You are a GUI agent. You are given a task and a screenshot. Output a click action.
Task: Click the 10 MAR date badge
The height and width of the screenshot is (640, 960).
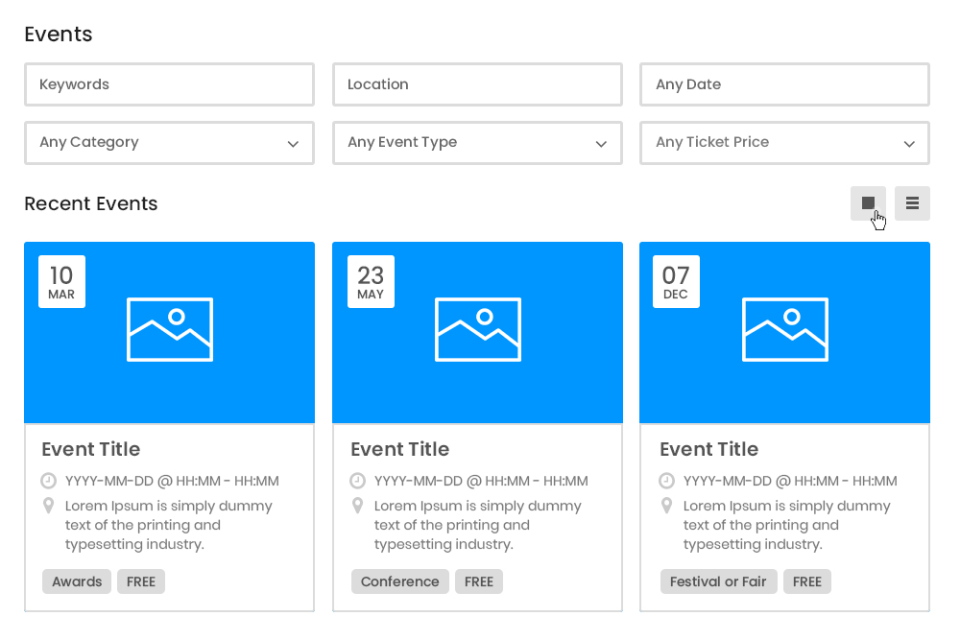tap(61, 281)
